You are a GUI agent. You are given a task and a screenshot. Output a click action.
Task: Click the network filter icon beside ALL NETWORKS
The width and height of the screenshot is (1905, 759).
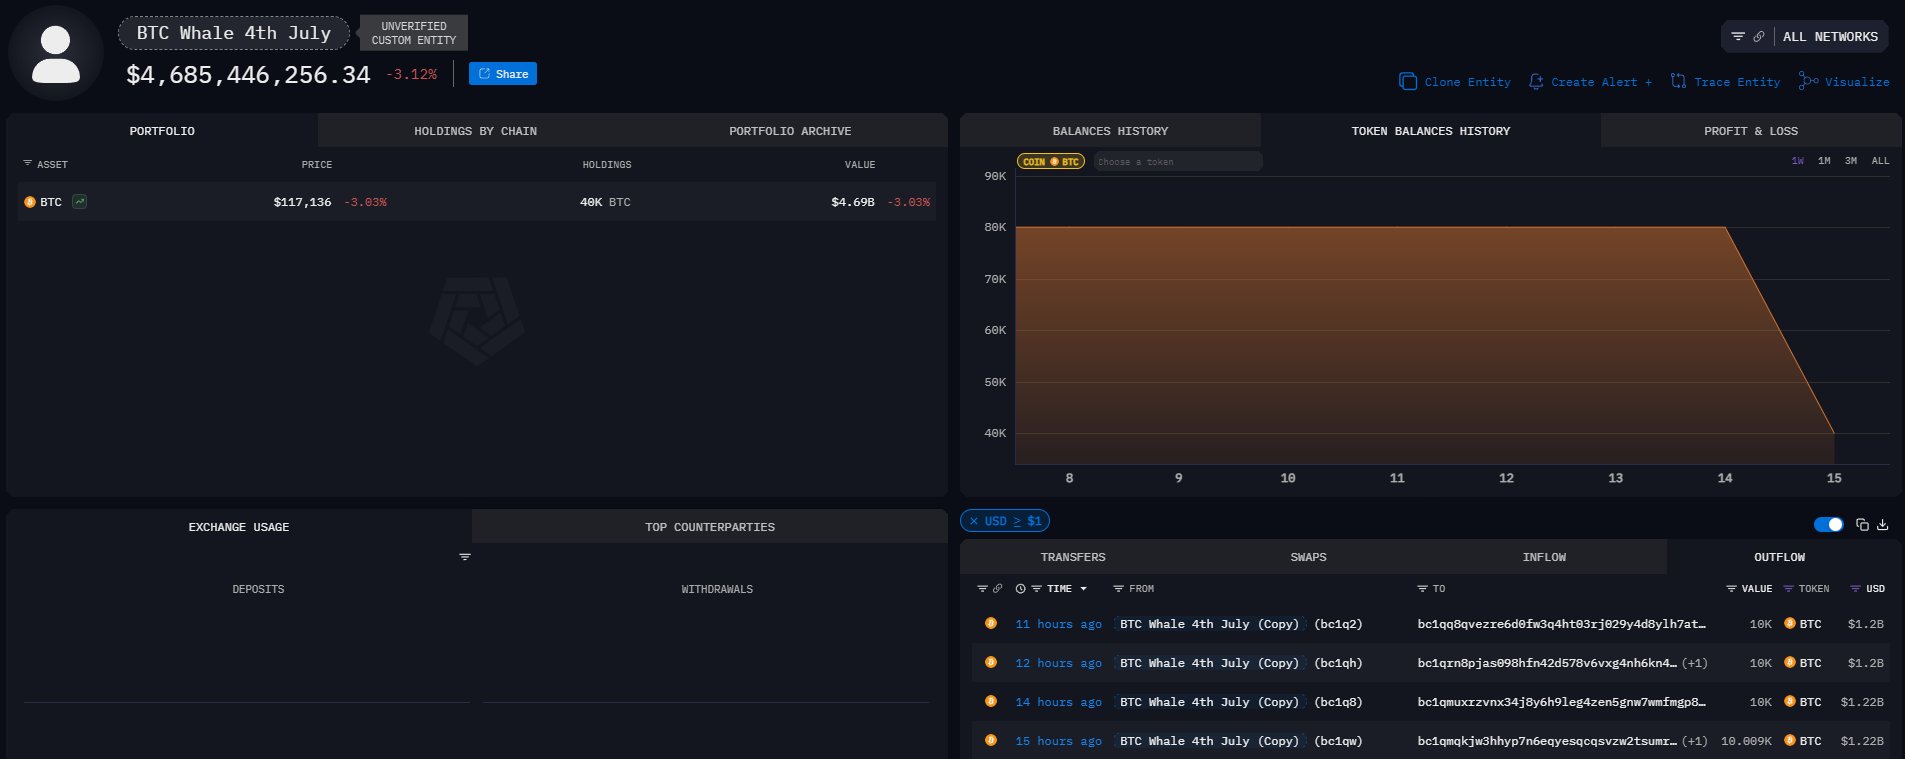tap(1738, 37)
